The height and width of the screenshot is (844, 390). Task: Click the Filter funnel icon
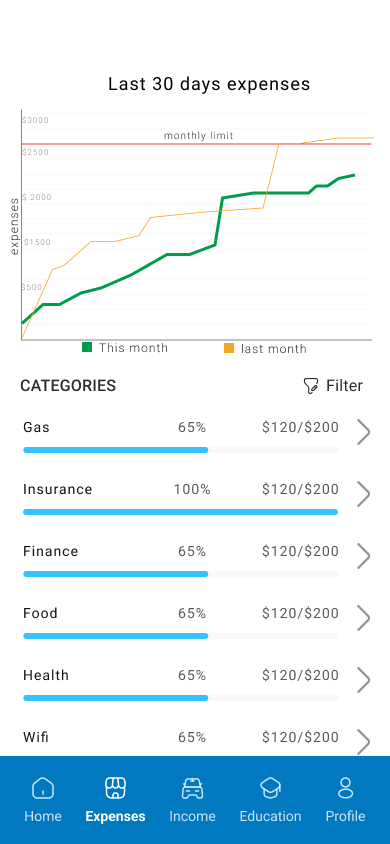tap(311, 386)
